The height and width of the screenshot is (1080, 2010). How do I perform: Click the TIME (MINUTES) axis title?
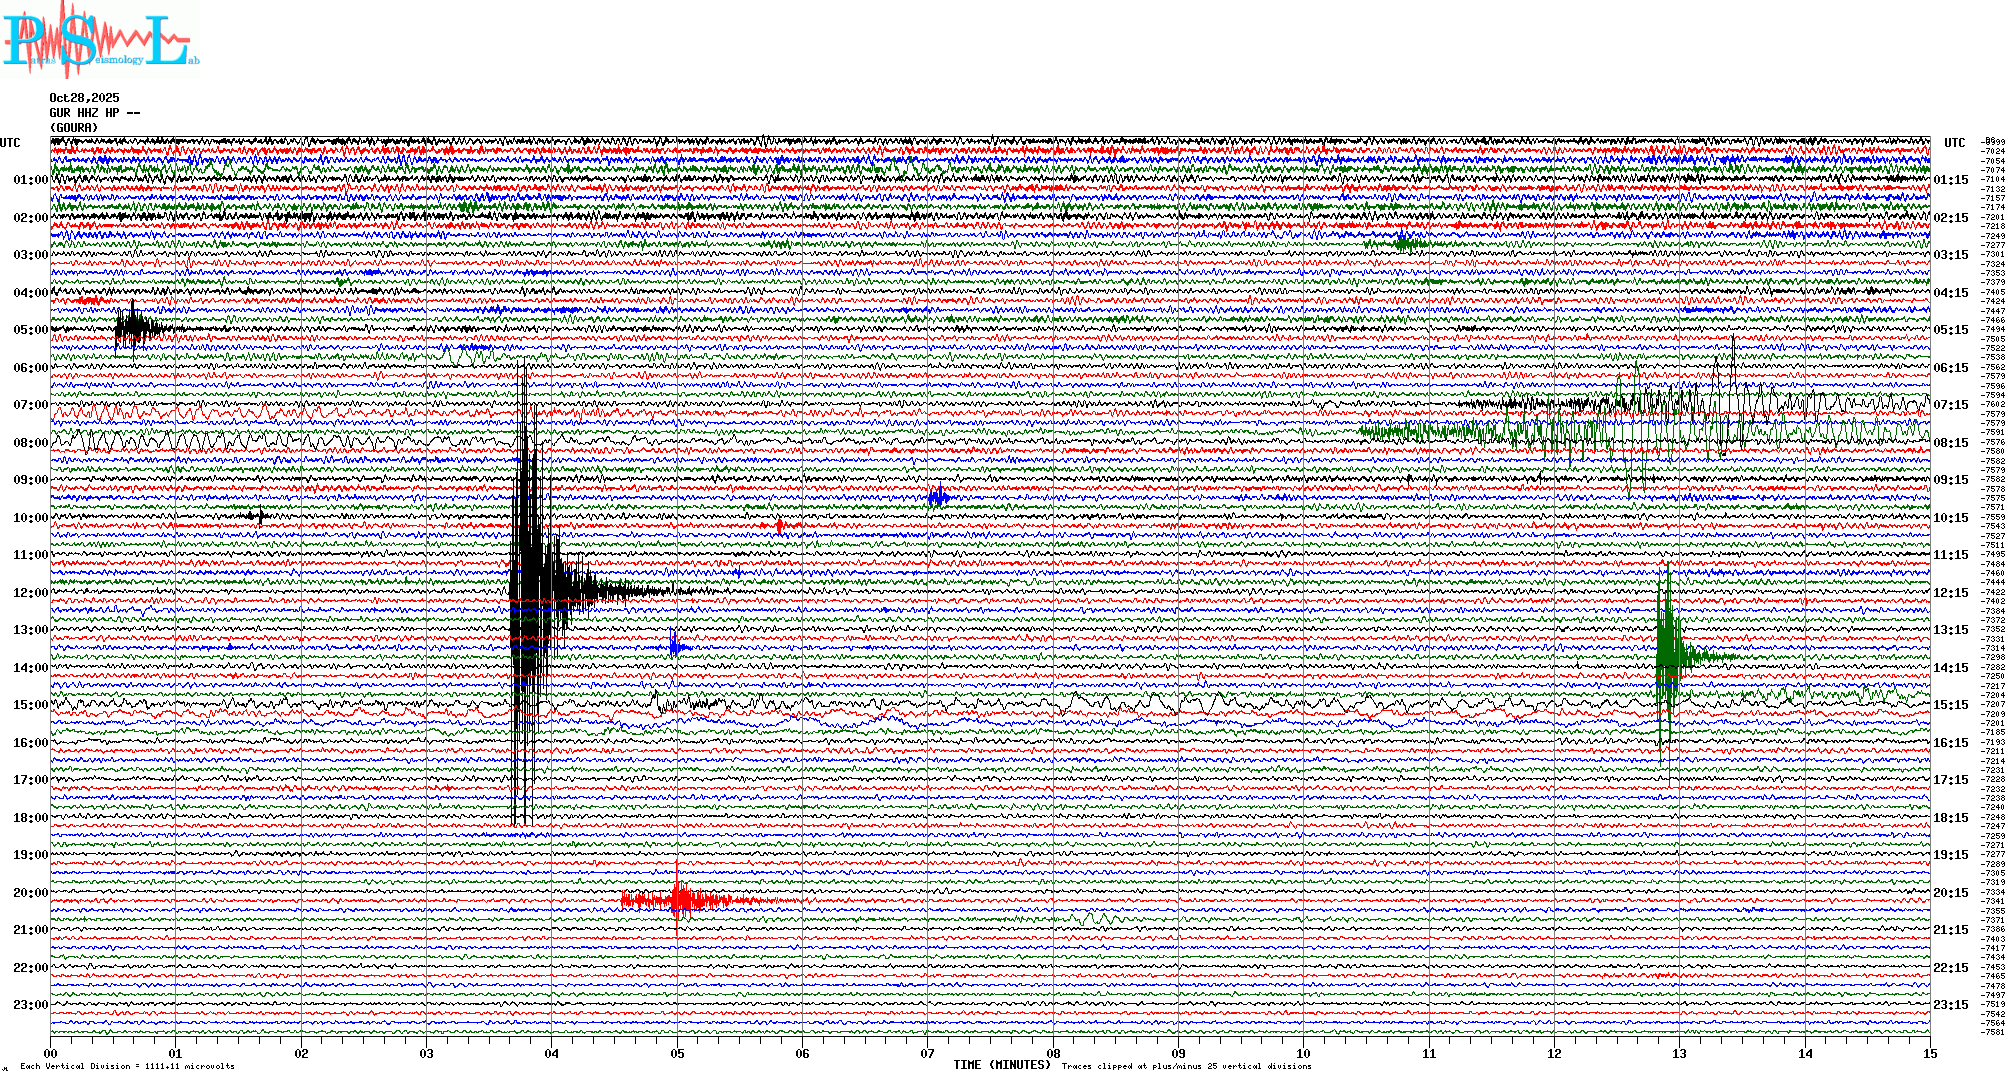[x=1001, y=1065]
